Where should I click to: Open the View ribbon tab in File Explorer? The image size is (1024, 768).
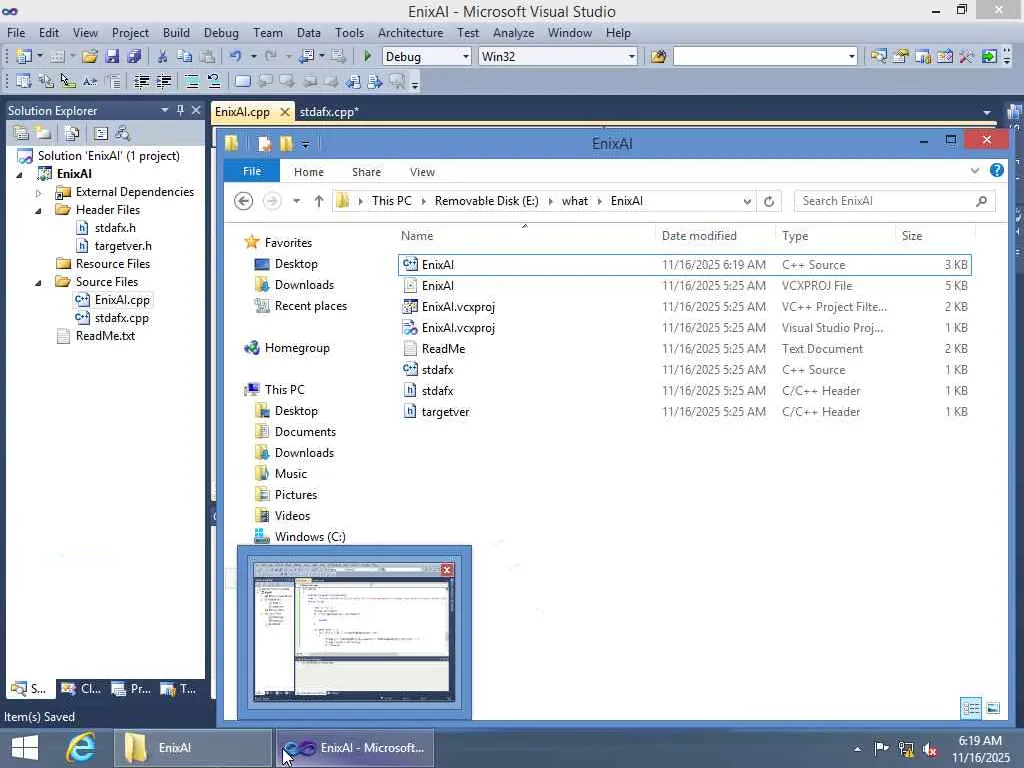coord(423,172)
